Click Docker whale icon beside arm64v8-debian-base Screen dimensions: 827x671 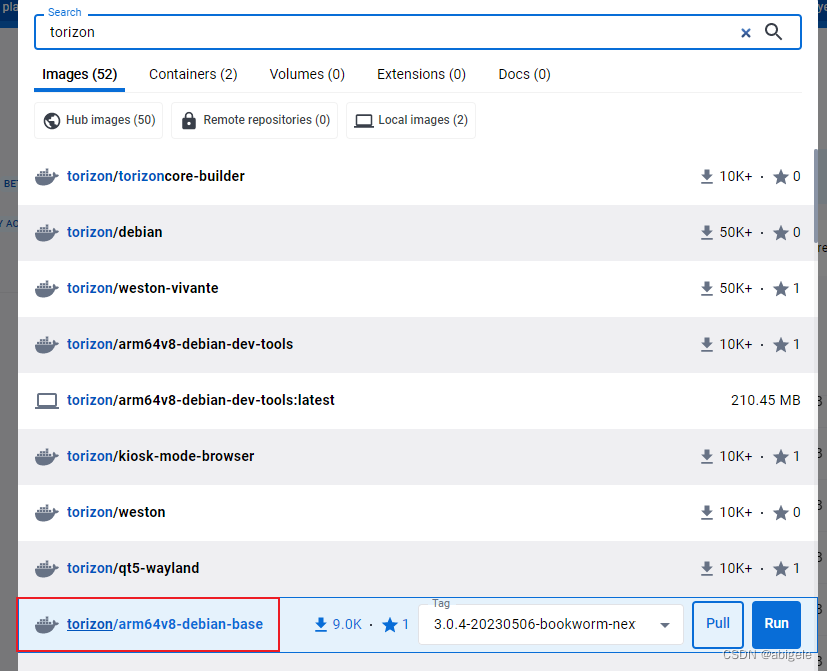tap(47, 625)
